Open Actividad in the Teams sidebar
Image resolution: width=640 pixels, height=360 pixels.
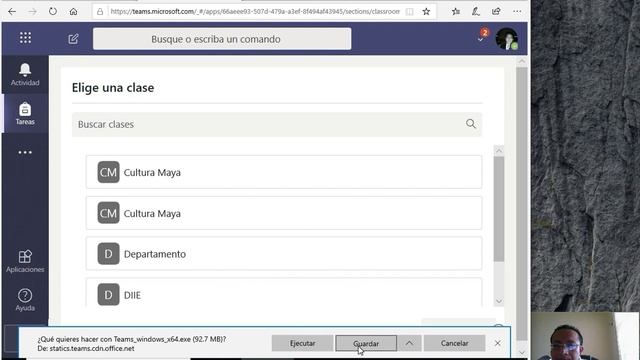(x=25, y=74)
